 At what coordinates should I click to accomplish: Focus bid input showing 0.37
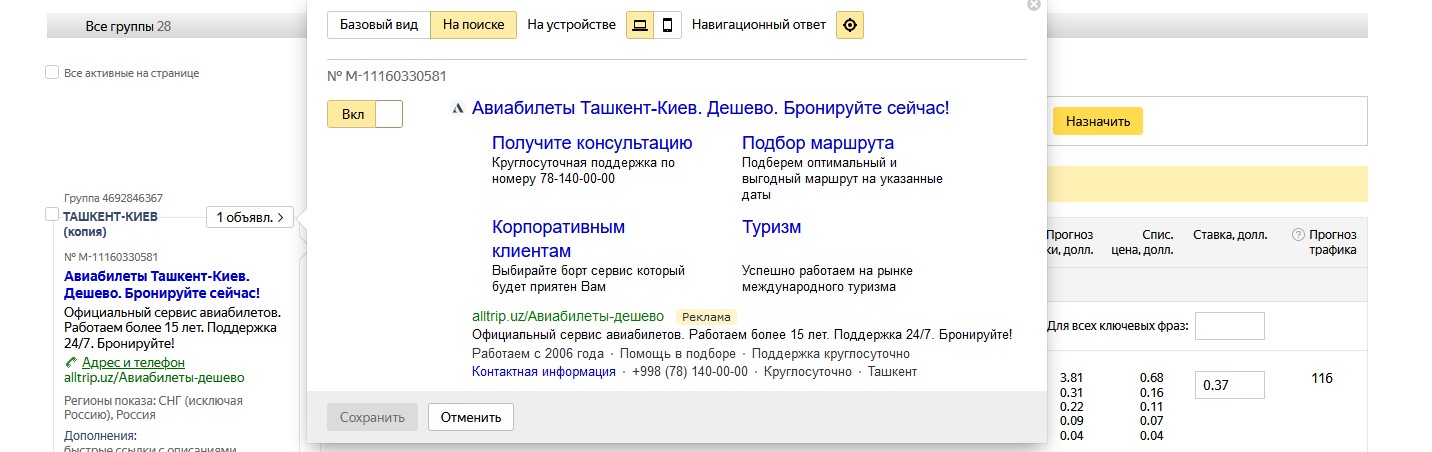click(1229, 385)
